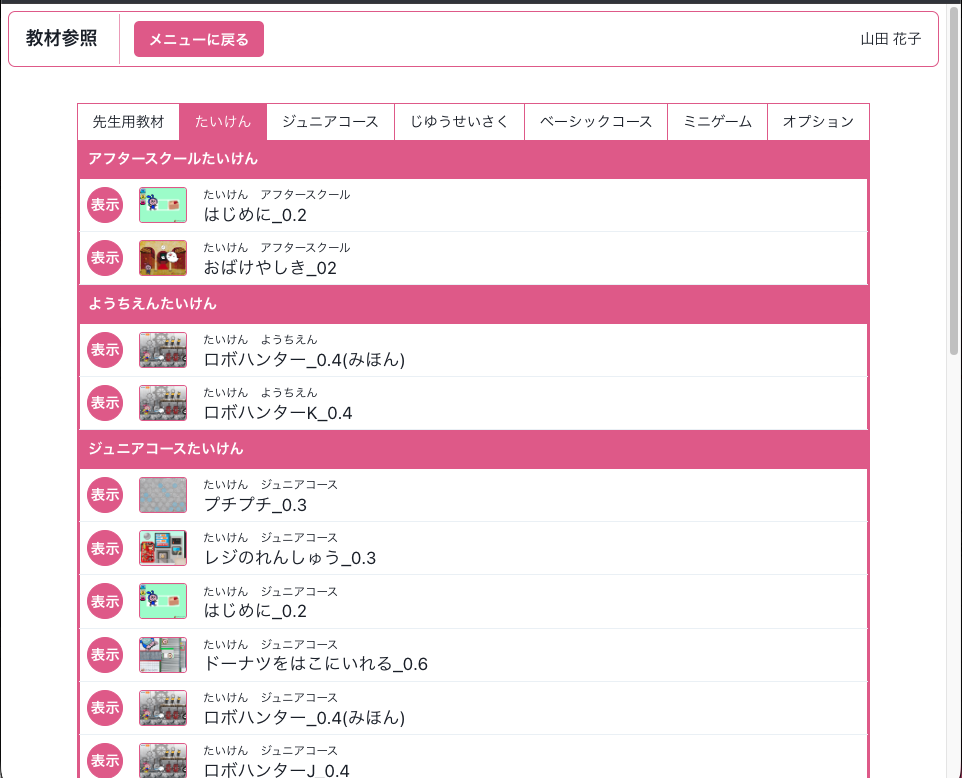
Task: Select the プチプチ_0.3 thumbnail
Action: pos(162,495)
